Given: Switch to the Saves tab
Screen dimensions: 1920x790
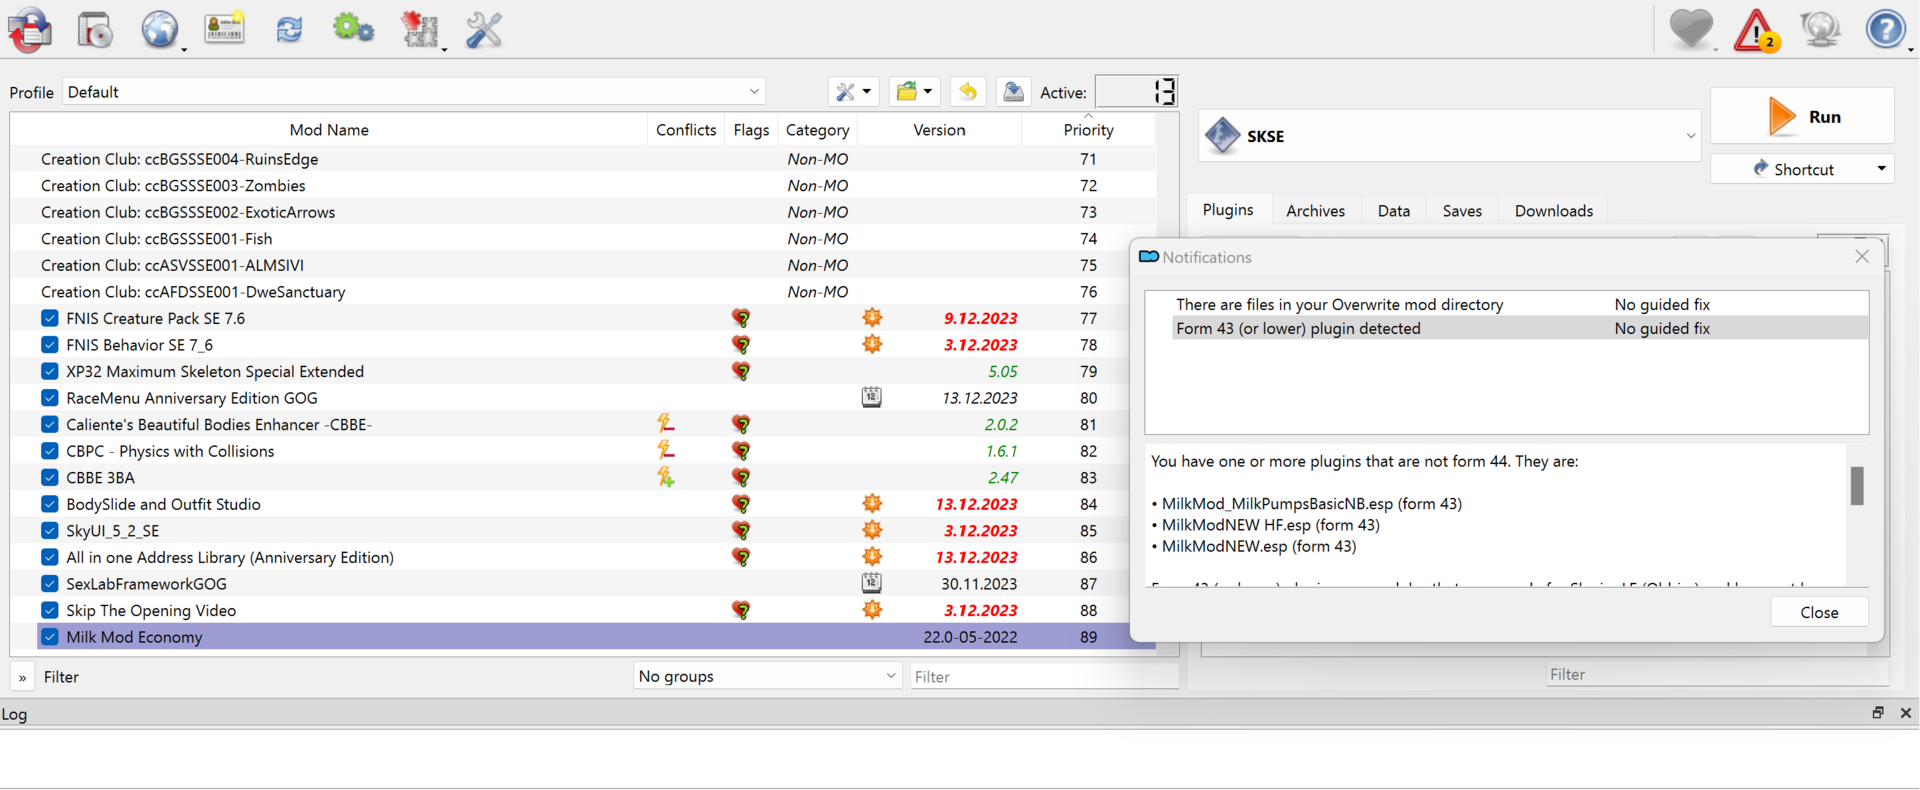Looking at the screenshot, I should 1462,211.
